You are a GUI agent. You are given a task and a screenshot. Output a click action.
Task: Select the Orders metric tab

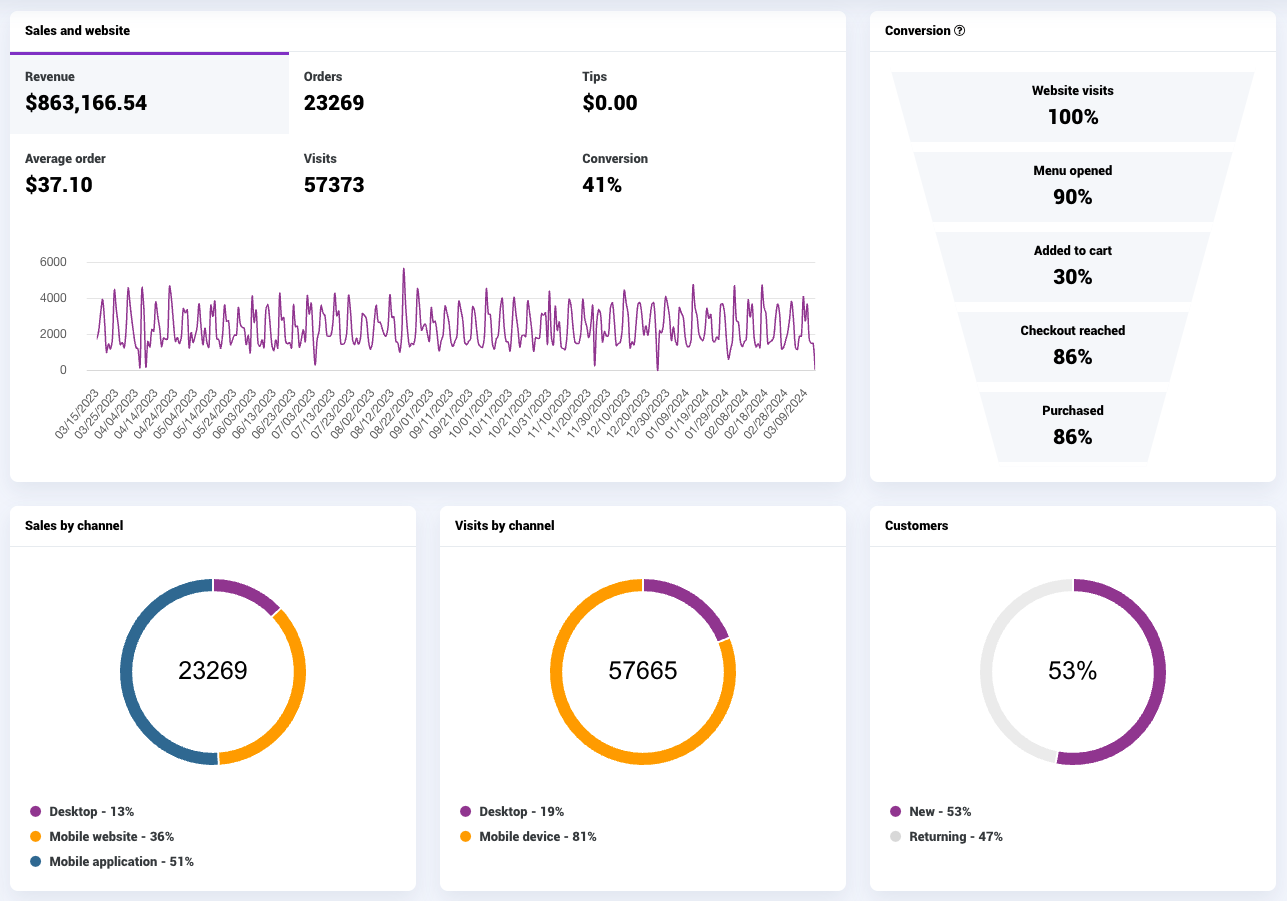(428, 93)
